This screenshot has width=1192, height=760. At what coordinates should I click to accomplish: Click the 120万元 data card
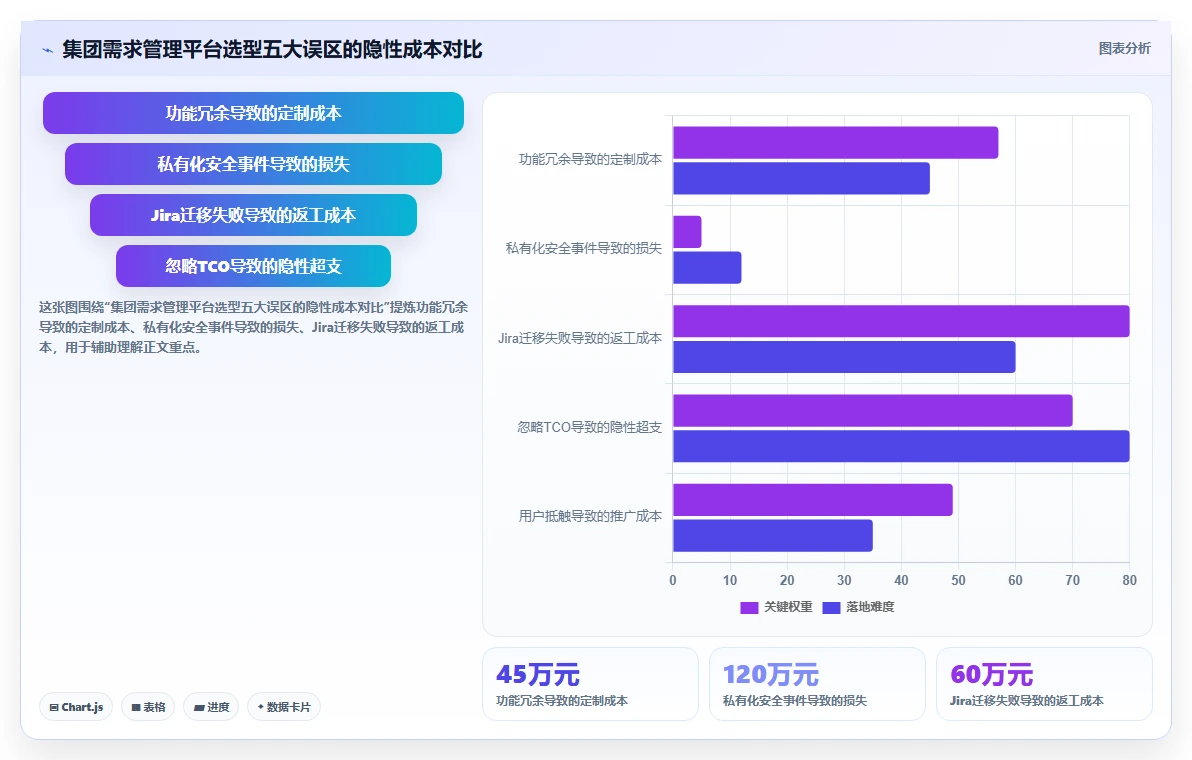(x=817, y=684)
